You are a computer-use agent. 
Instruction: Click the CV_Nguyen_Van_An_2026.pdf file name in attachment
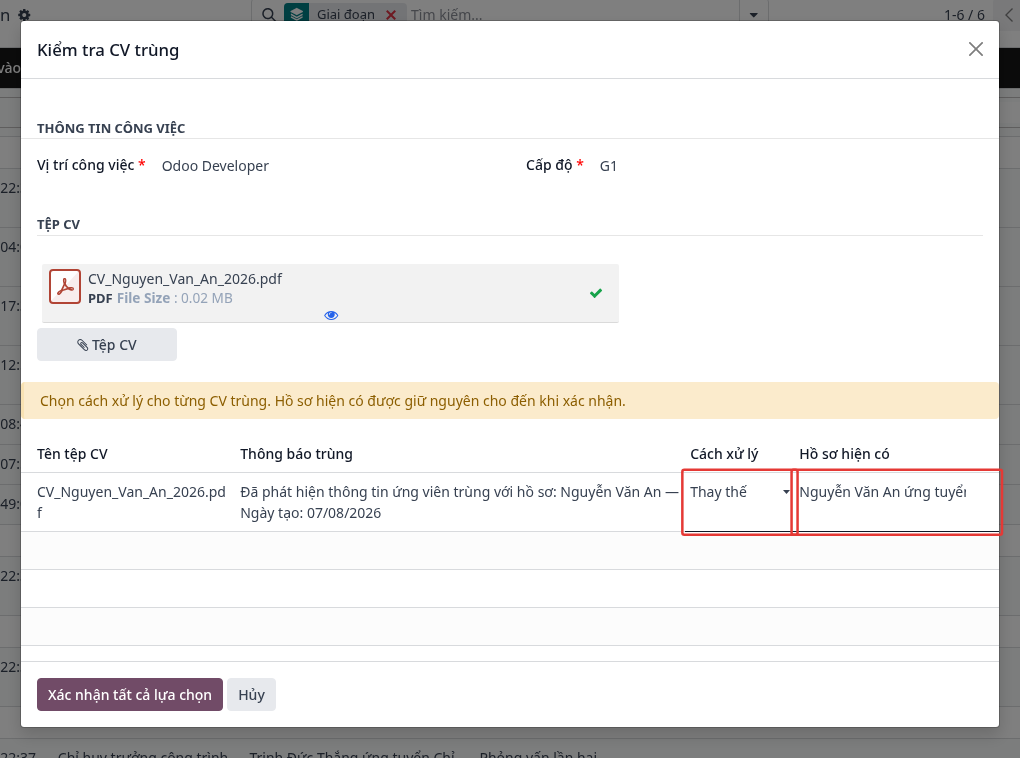point(185,279)
